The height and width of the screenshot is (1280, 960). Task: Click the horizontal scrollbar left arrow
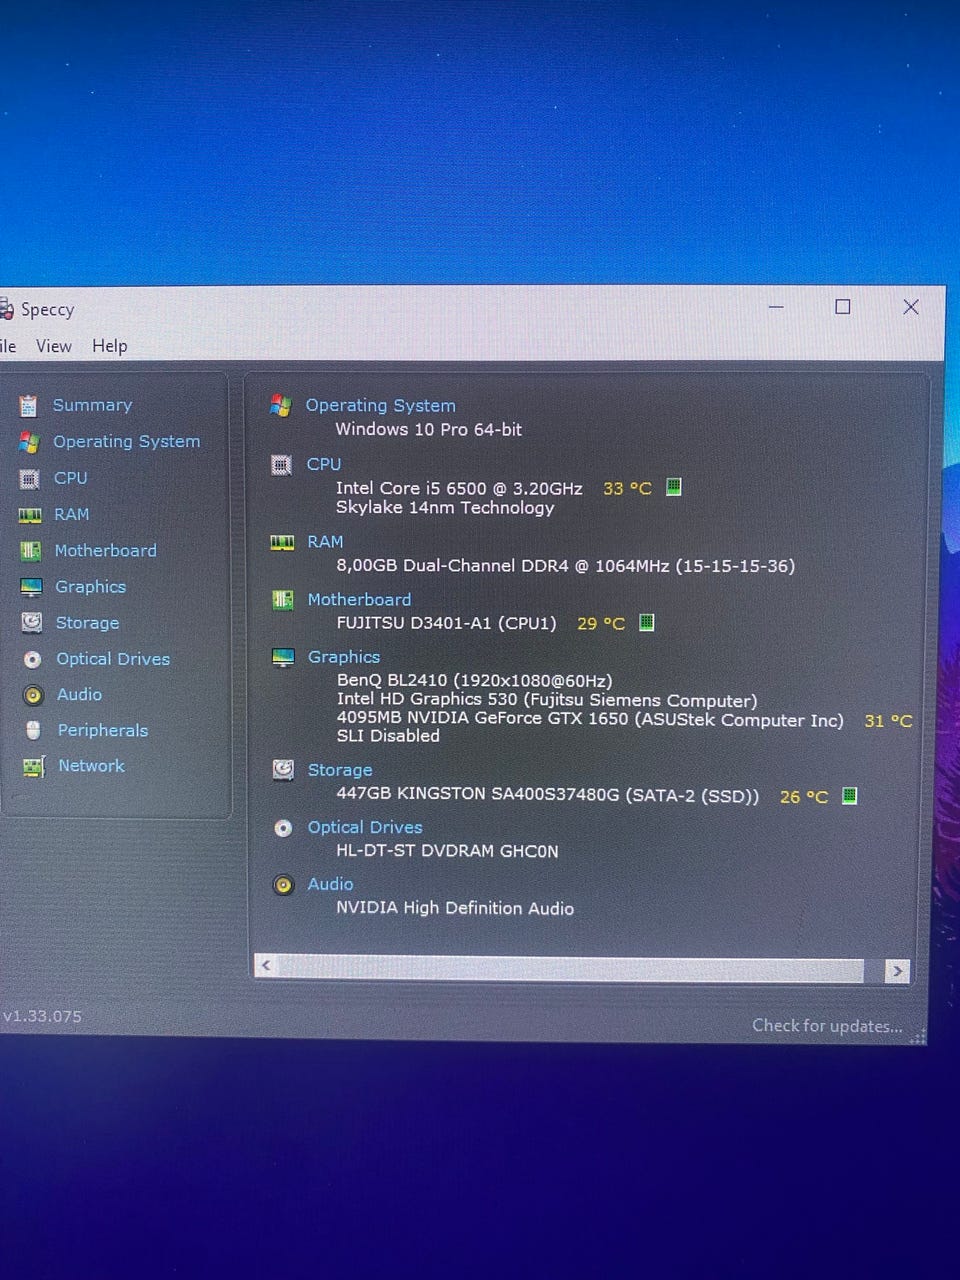[265, 966]
